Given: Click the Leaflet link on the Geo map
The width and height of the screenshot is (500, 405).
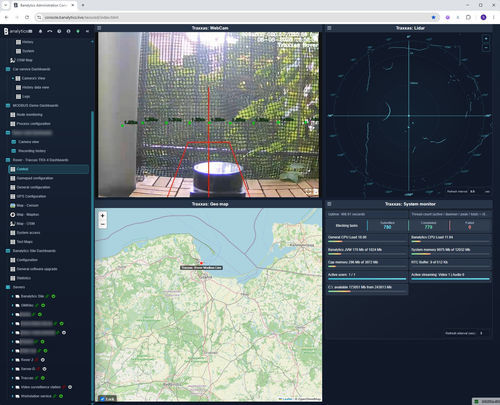Looking at the screenshot, I should click(x=287, y=399).
